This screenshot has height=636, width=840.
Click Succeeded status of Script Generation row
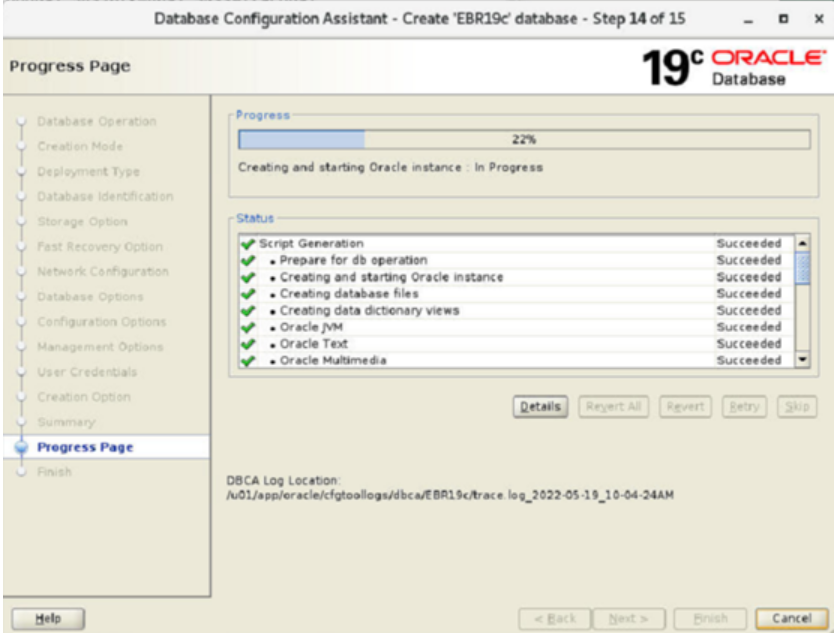pos(749,244)
